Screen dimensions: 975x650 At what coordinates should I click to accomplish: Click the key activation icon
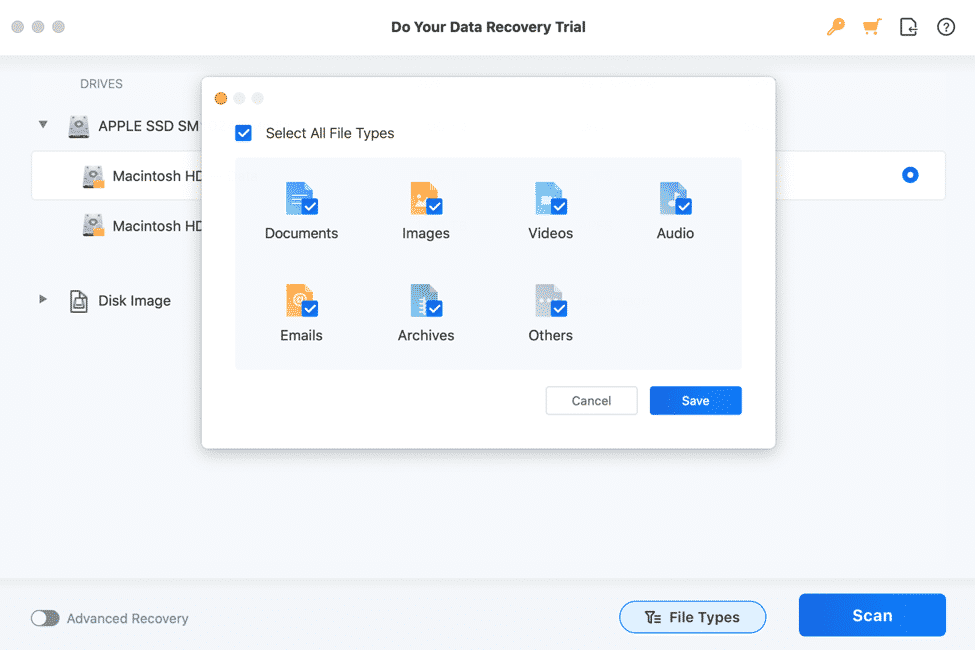point(835,27)
